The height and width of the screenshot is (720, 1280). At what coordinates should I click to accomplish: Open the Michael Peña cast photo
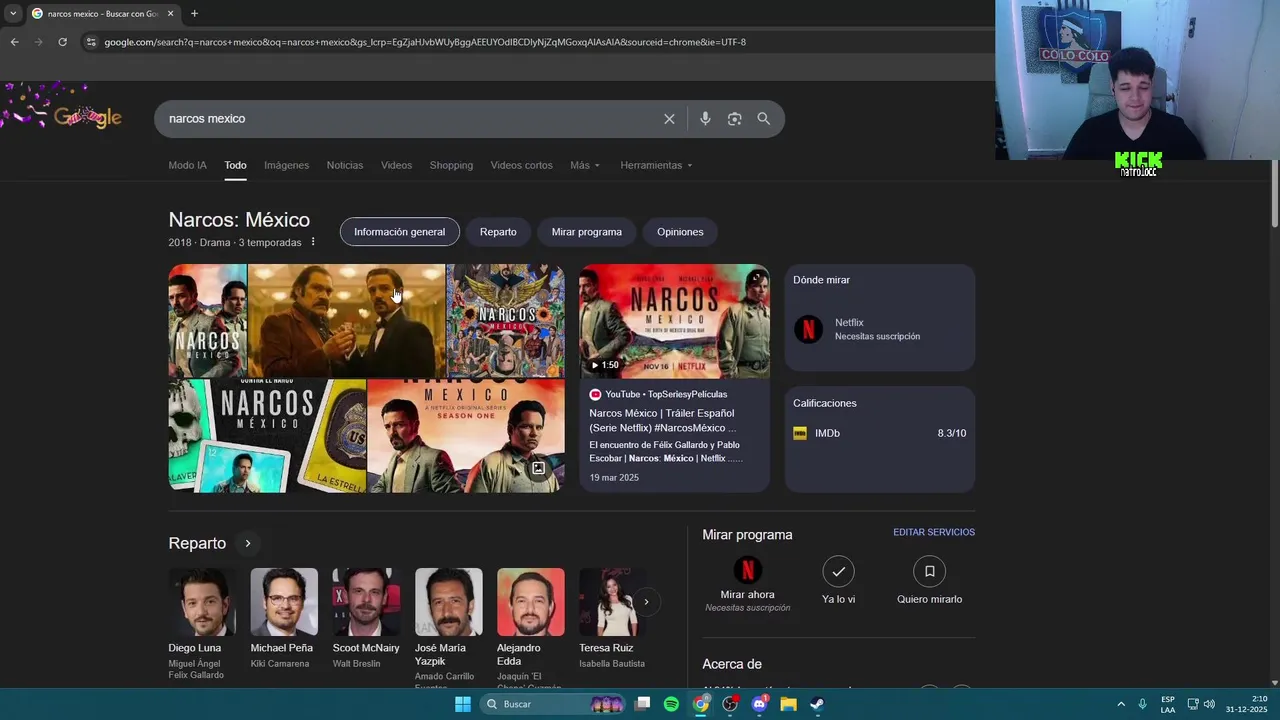[x=284, y=602]
